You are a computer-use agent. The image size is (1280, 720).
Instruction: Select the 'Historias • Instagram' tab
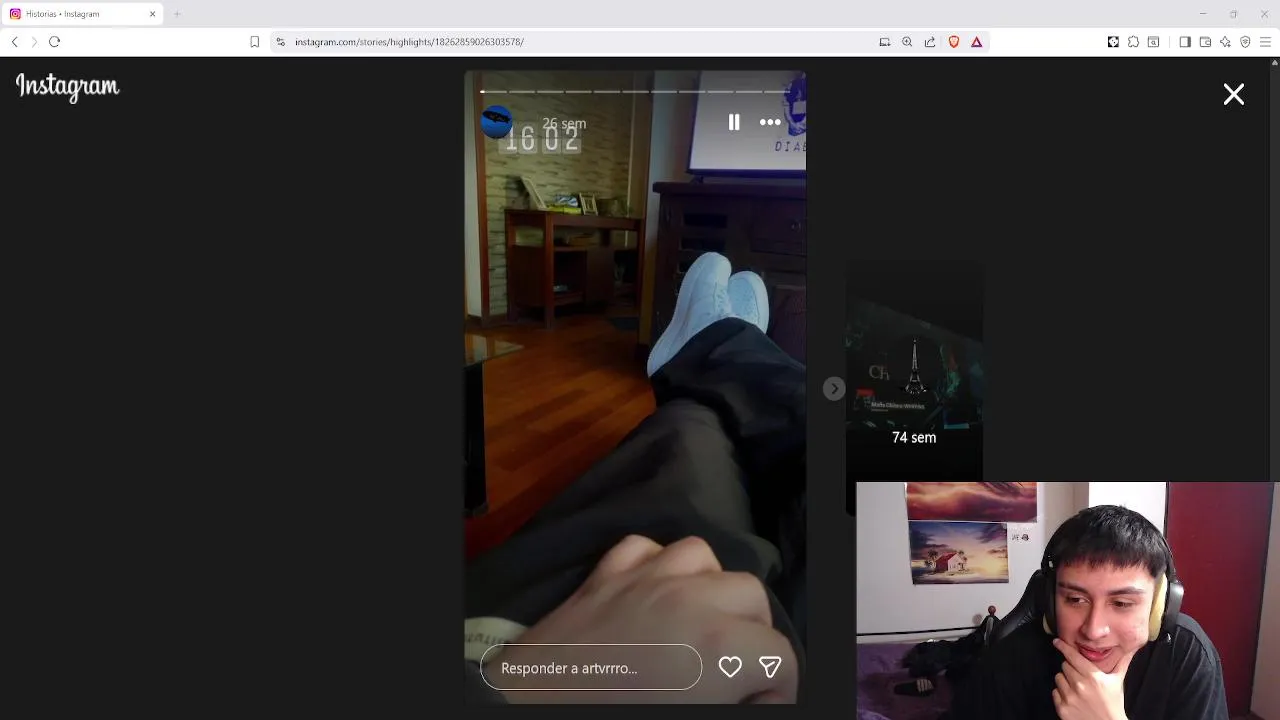[84, 14]
